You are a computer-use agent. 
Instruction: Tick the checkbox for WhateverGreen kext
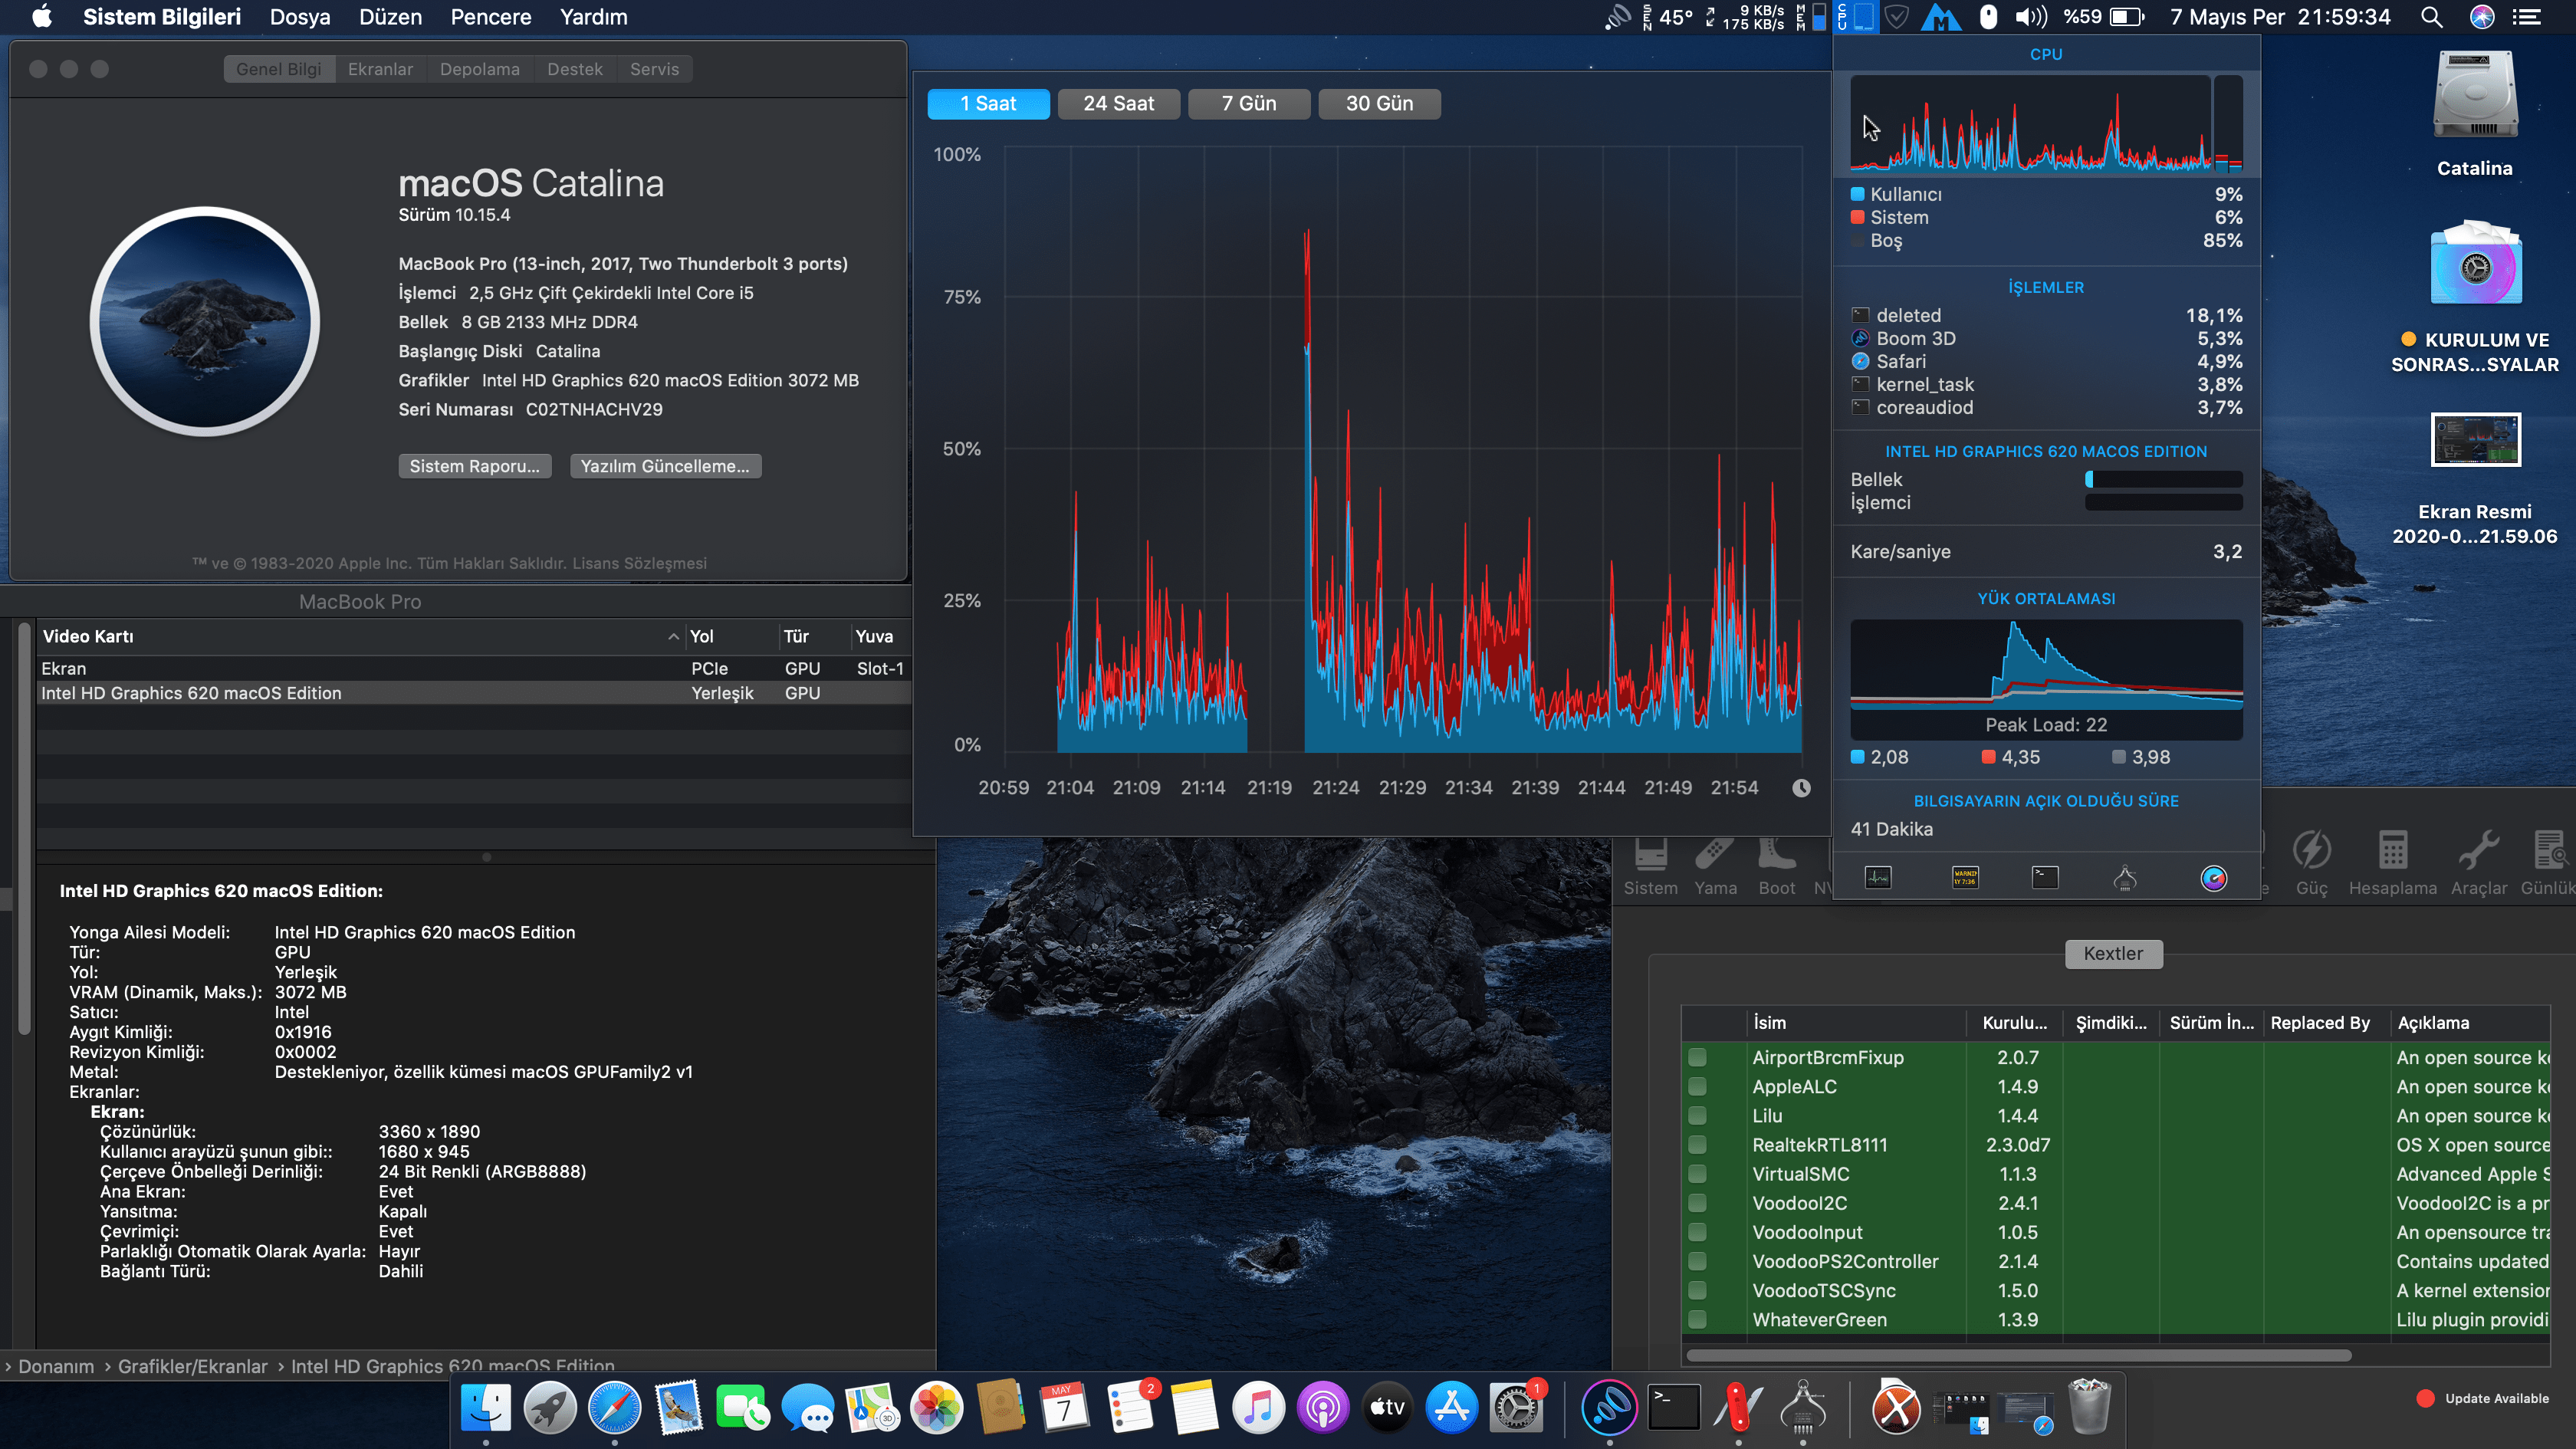(1697, 1320)
